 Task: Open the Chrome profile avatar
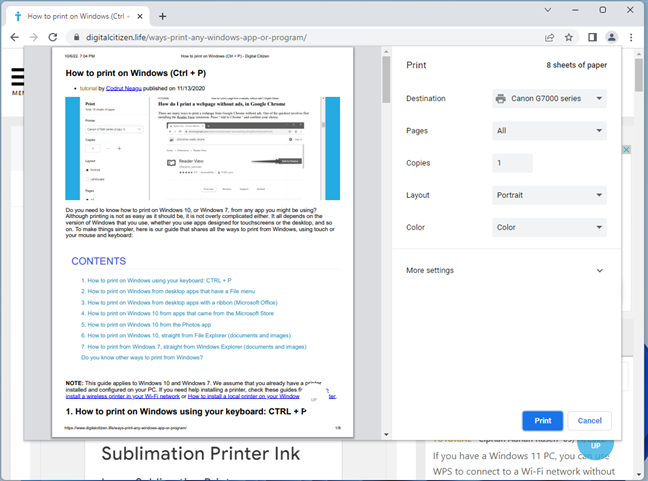612,38
